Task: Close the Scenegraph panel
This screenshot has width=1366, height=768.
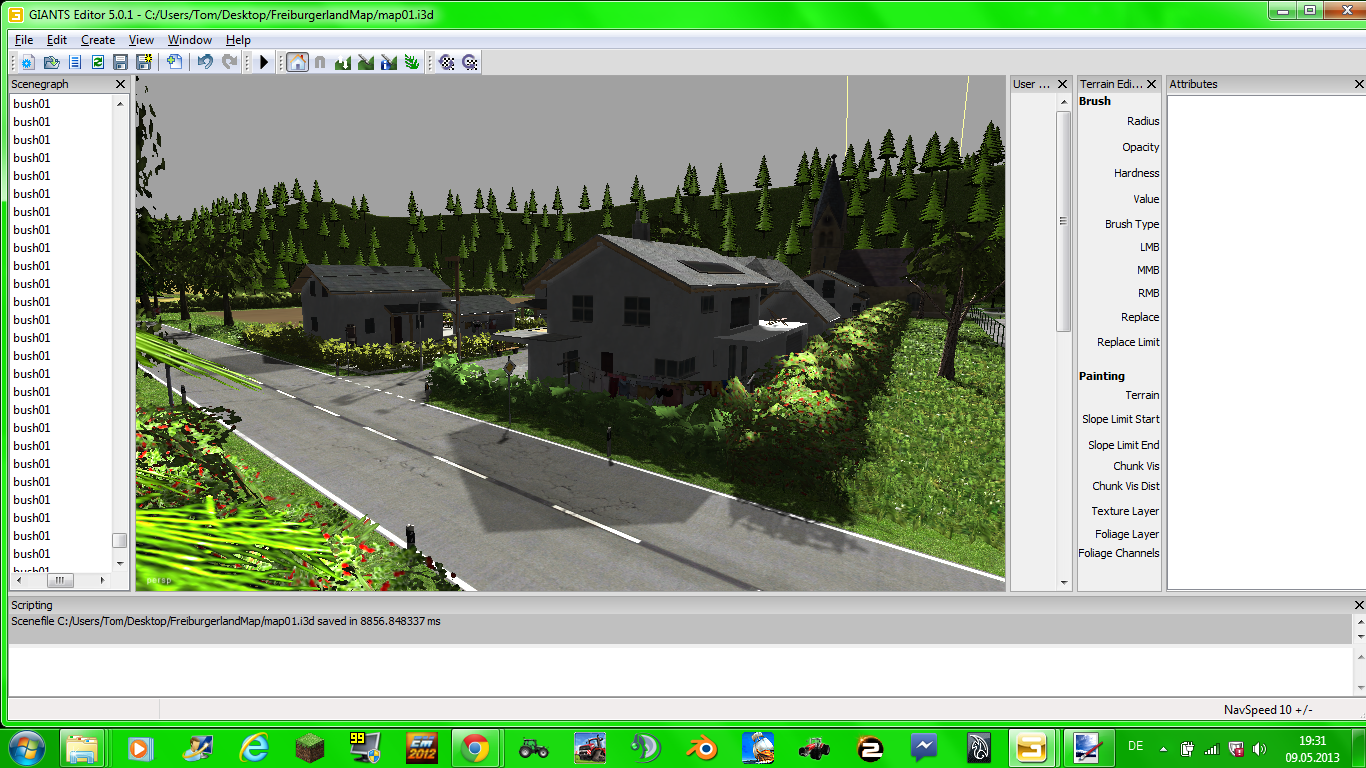Action: pyautogui.click(x=121, y=85)
